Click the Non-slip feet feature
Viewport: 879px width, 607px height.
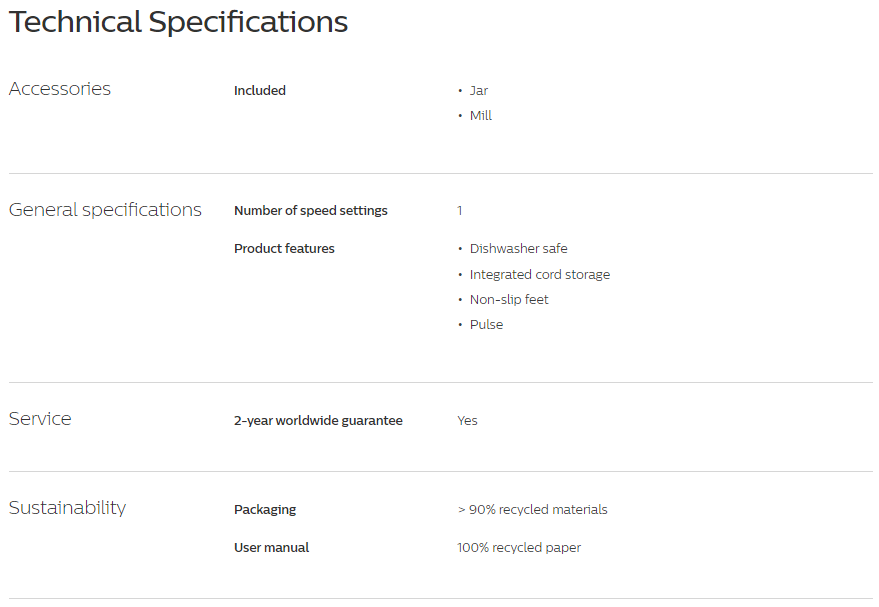pos(509,299)
